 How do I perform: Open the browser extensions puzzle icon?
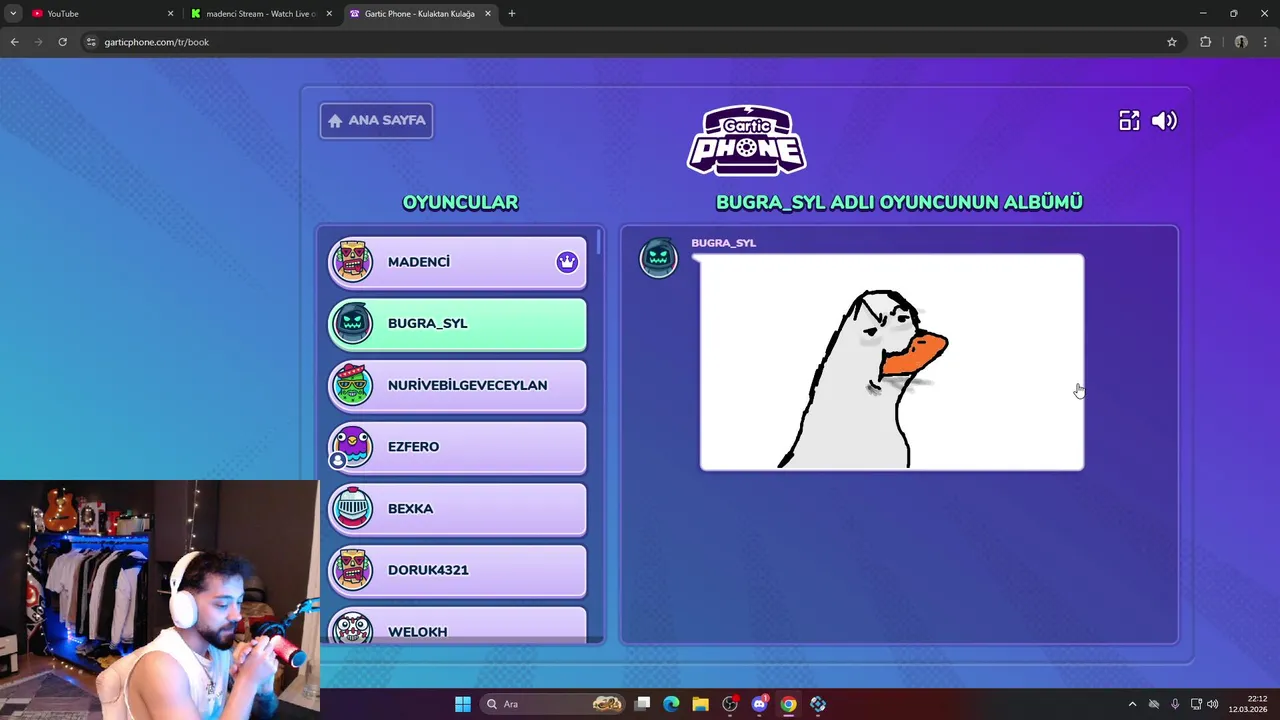point(1205,42)
